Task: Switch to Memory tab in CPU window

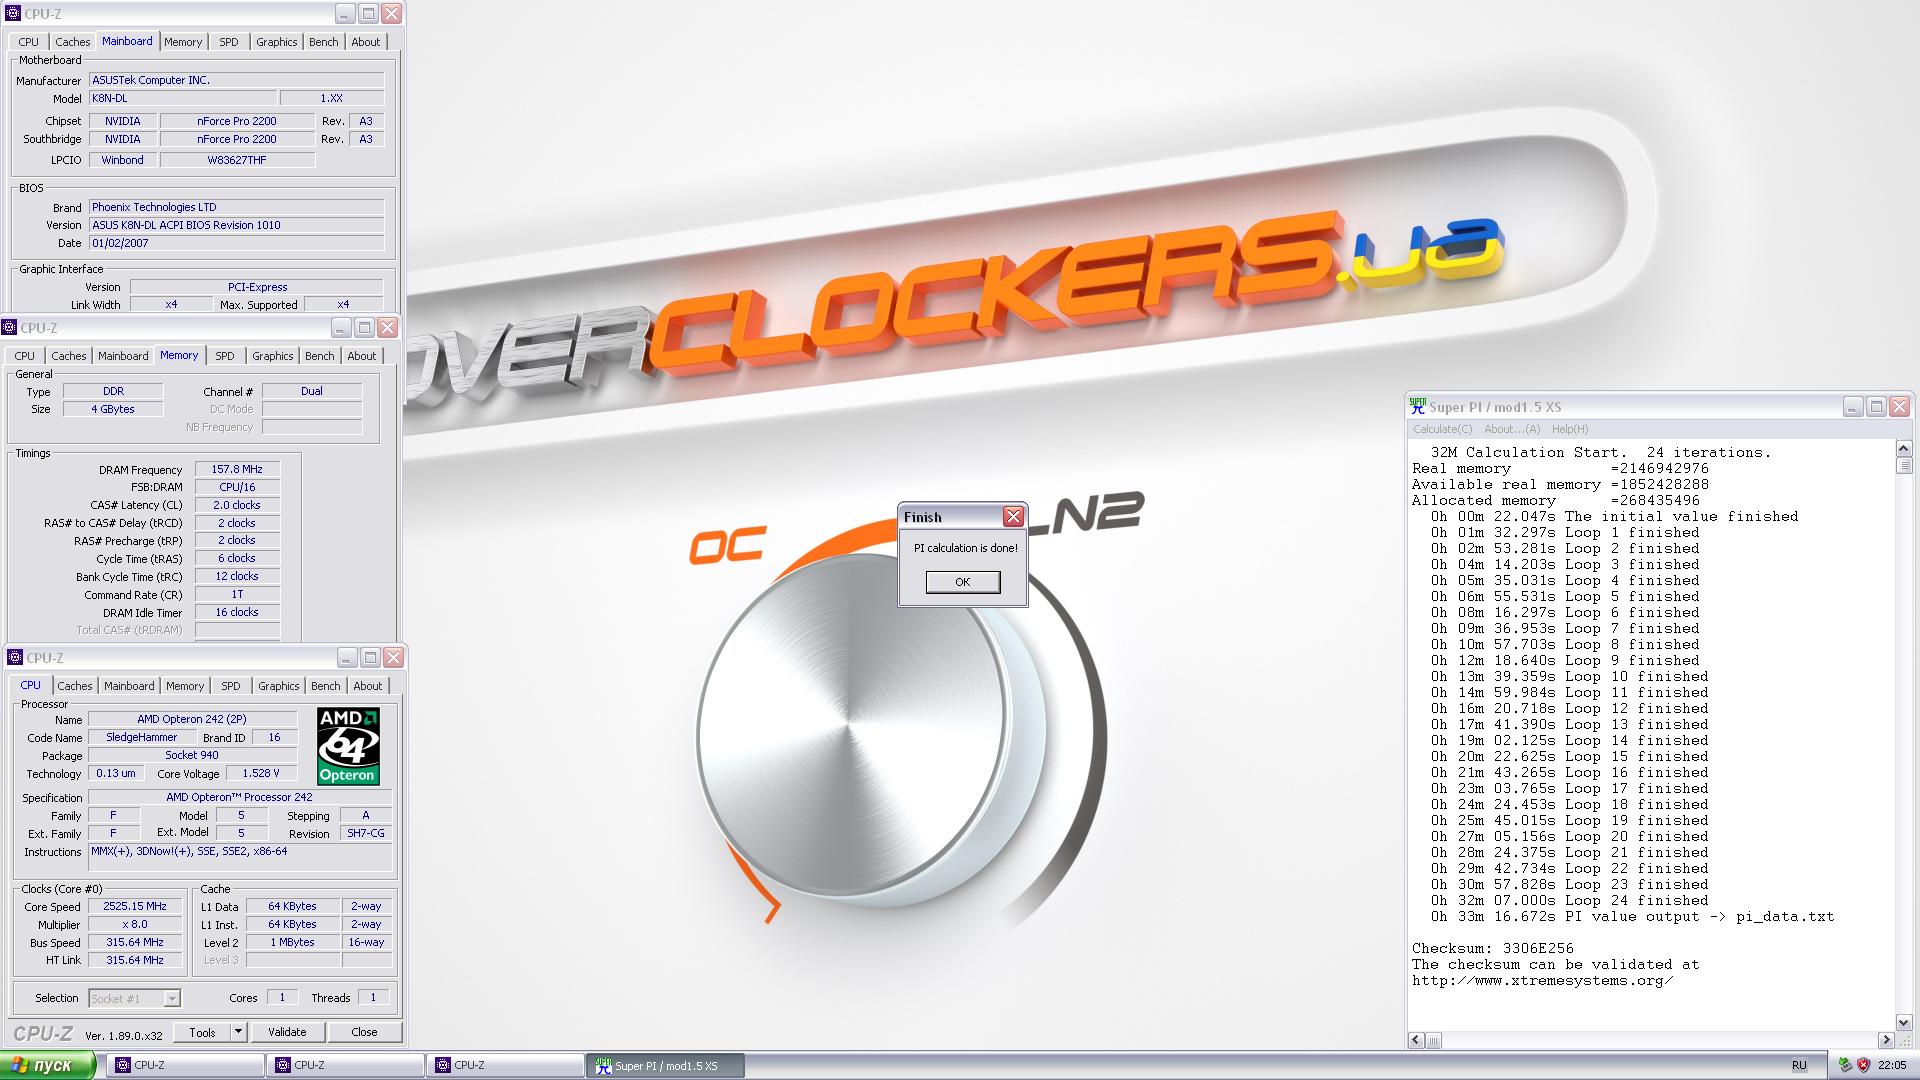Action: pos(185,686)
